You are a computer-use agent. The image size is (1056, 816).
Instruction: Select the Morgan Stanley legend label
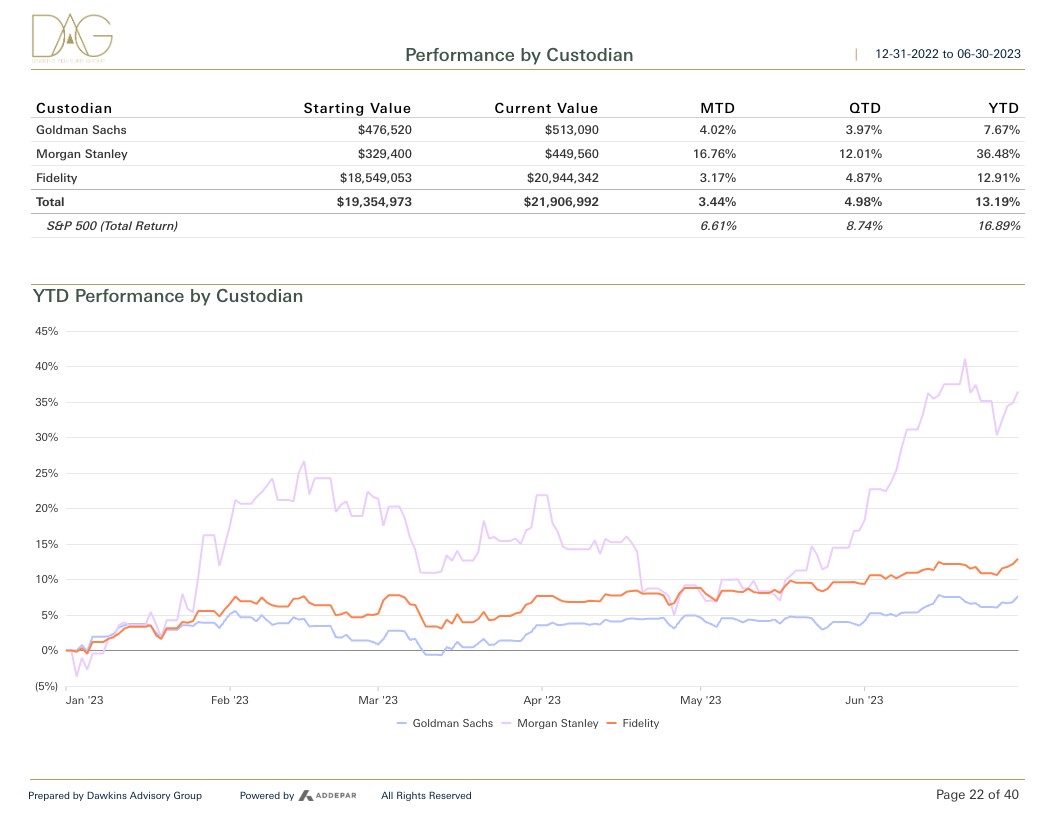558,723
